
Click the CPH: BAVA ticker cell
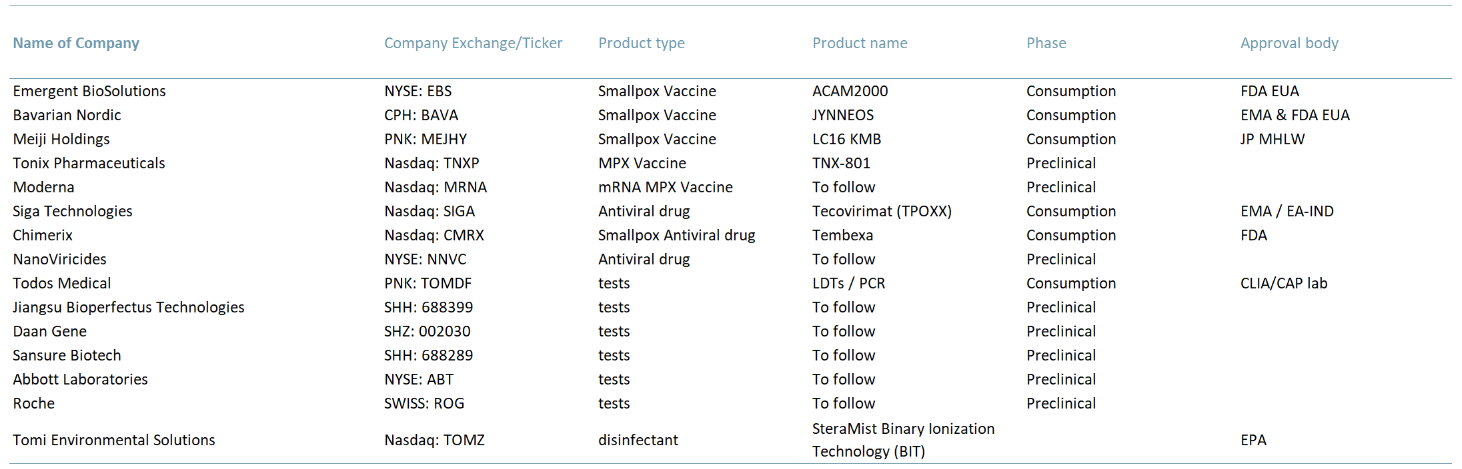[x=421, y=115]
